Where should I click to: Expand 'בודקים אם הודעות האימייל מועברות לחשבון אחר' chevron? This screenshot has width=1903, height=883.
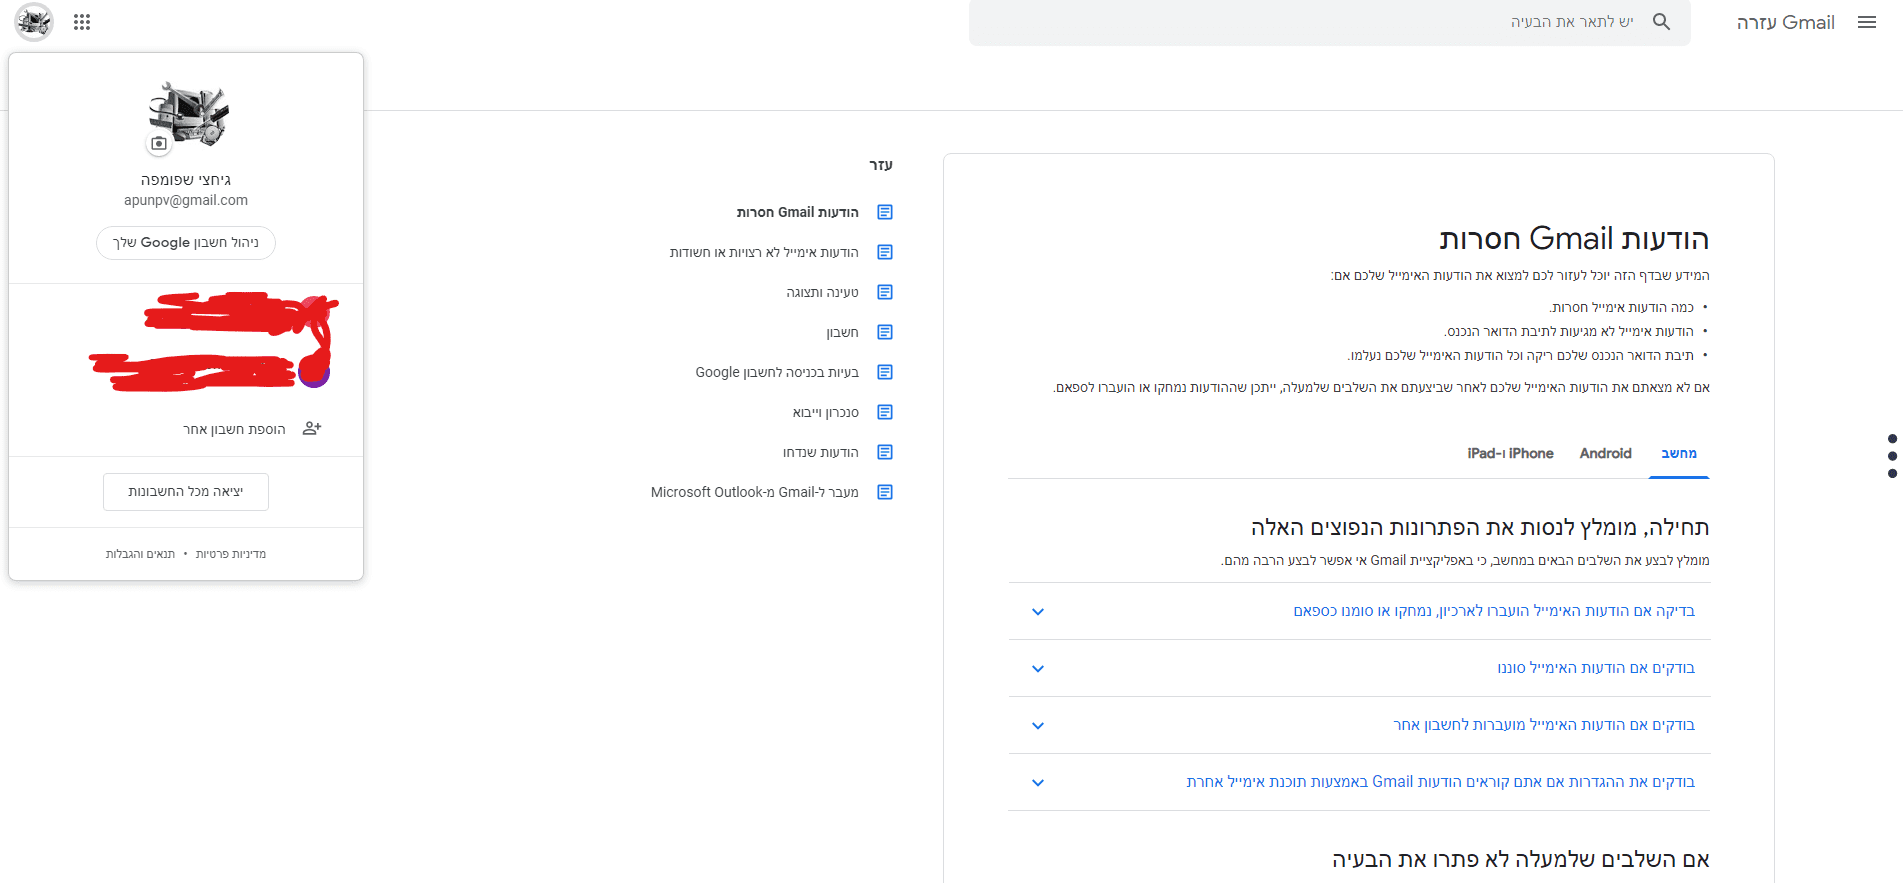click(1038, 726)
